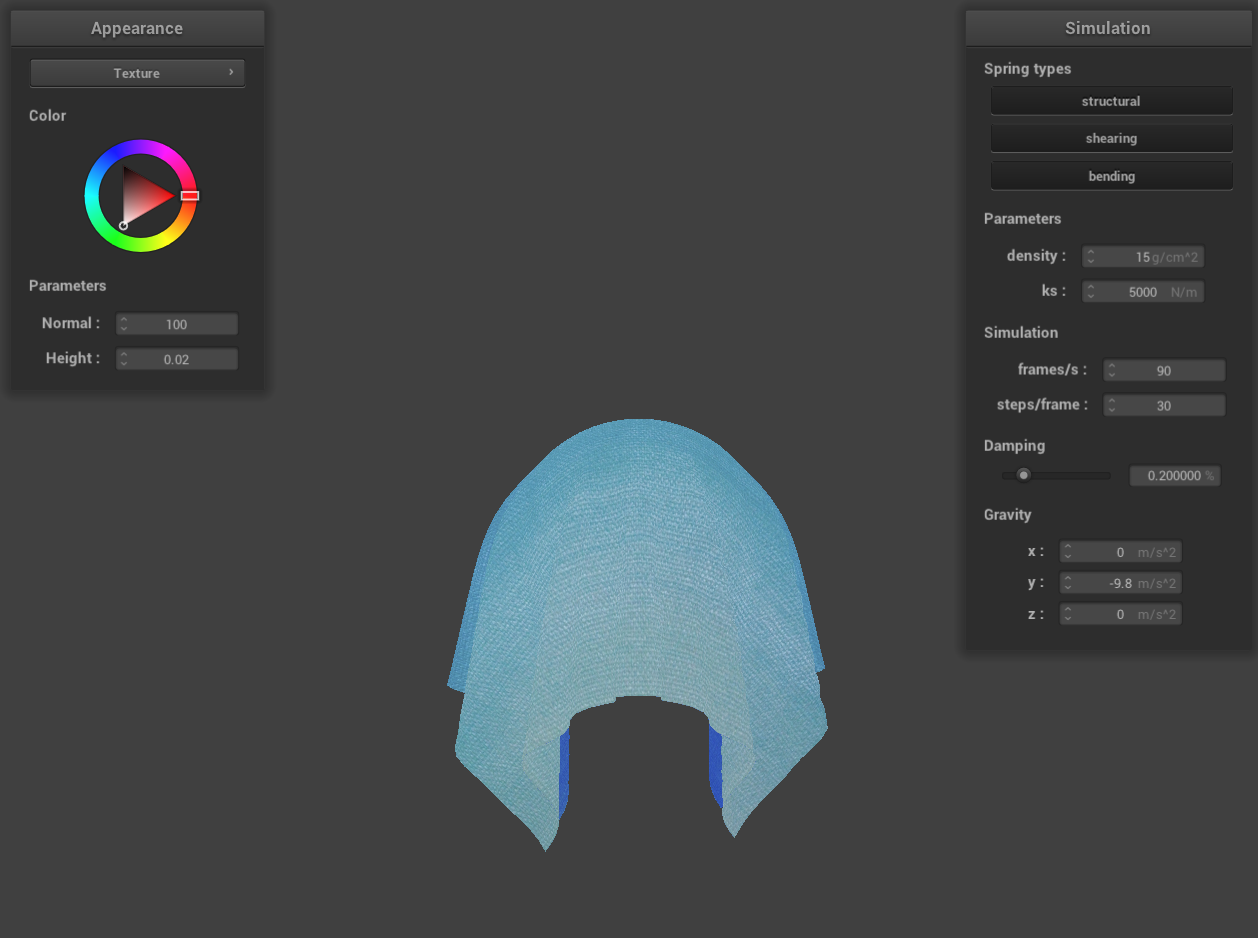The height and width of the screenshot is (938, 1258).
Task: Click the Normal value stepper arrows
Action: pos(124,324)
